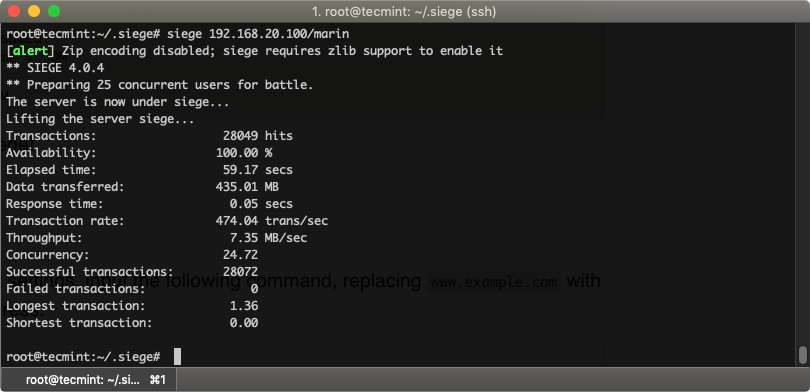Click the Throughput 7.35 MB/sec value

(x=268, y=238)
